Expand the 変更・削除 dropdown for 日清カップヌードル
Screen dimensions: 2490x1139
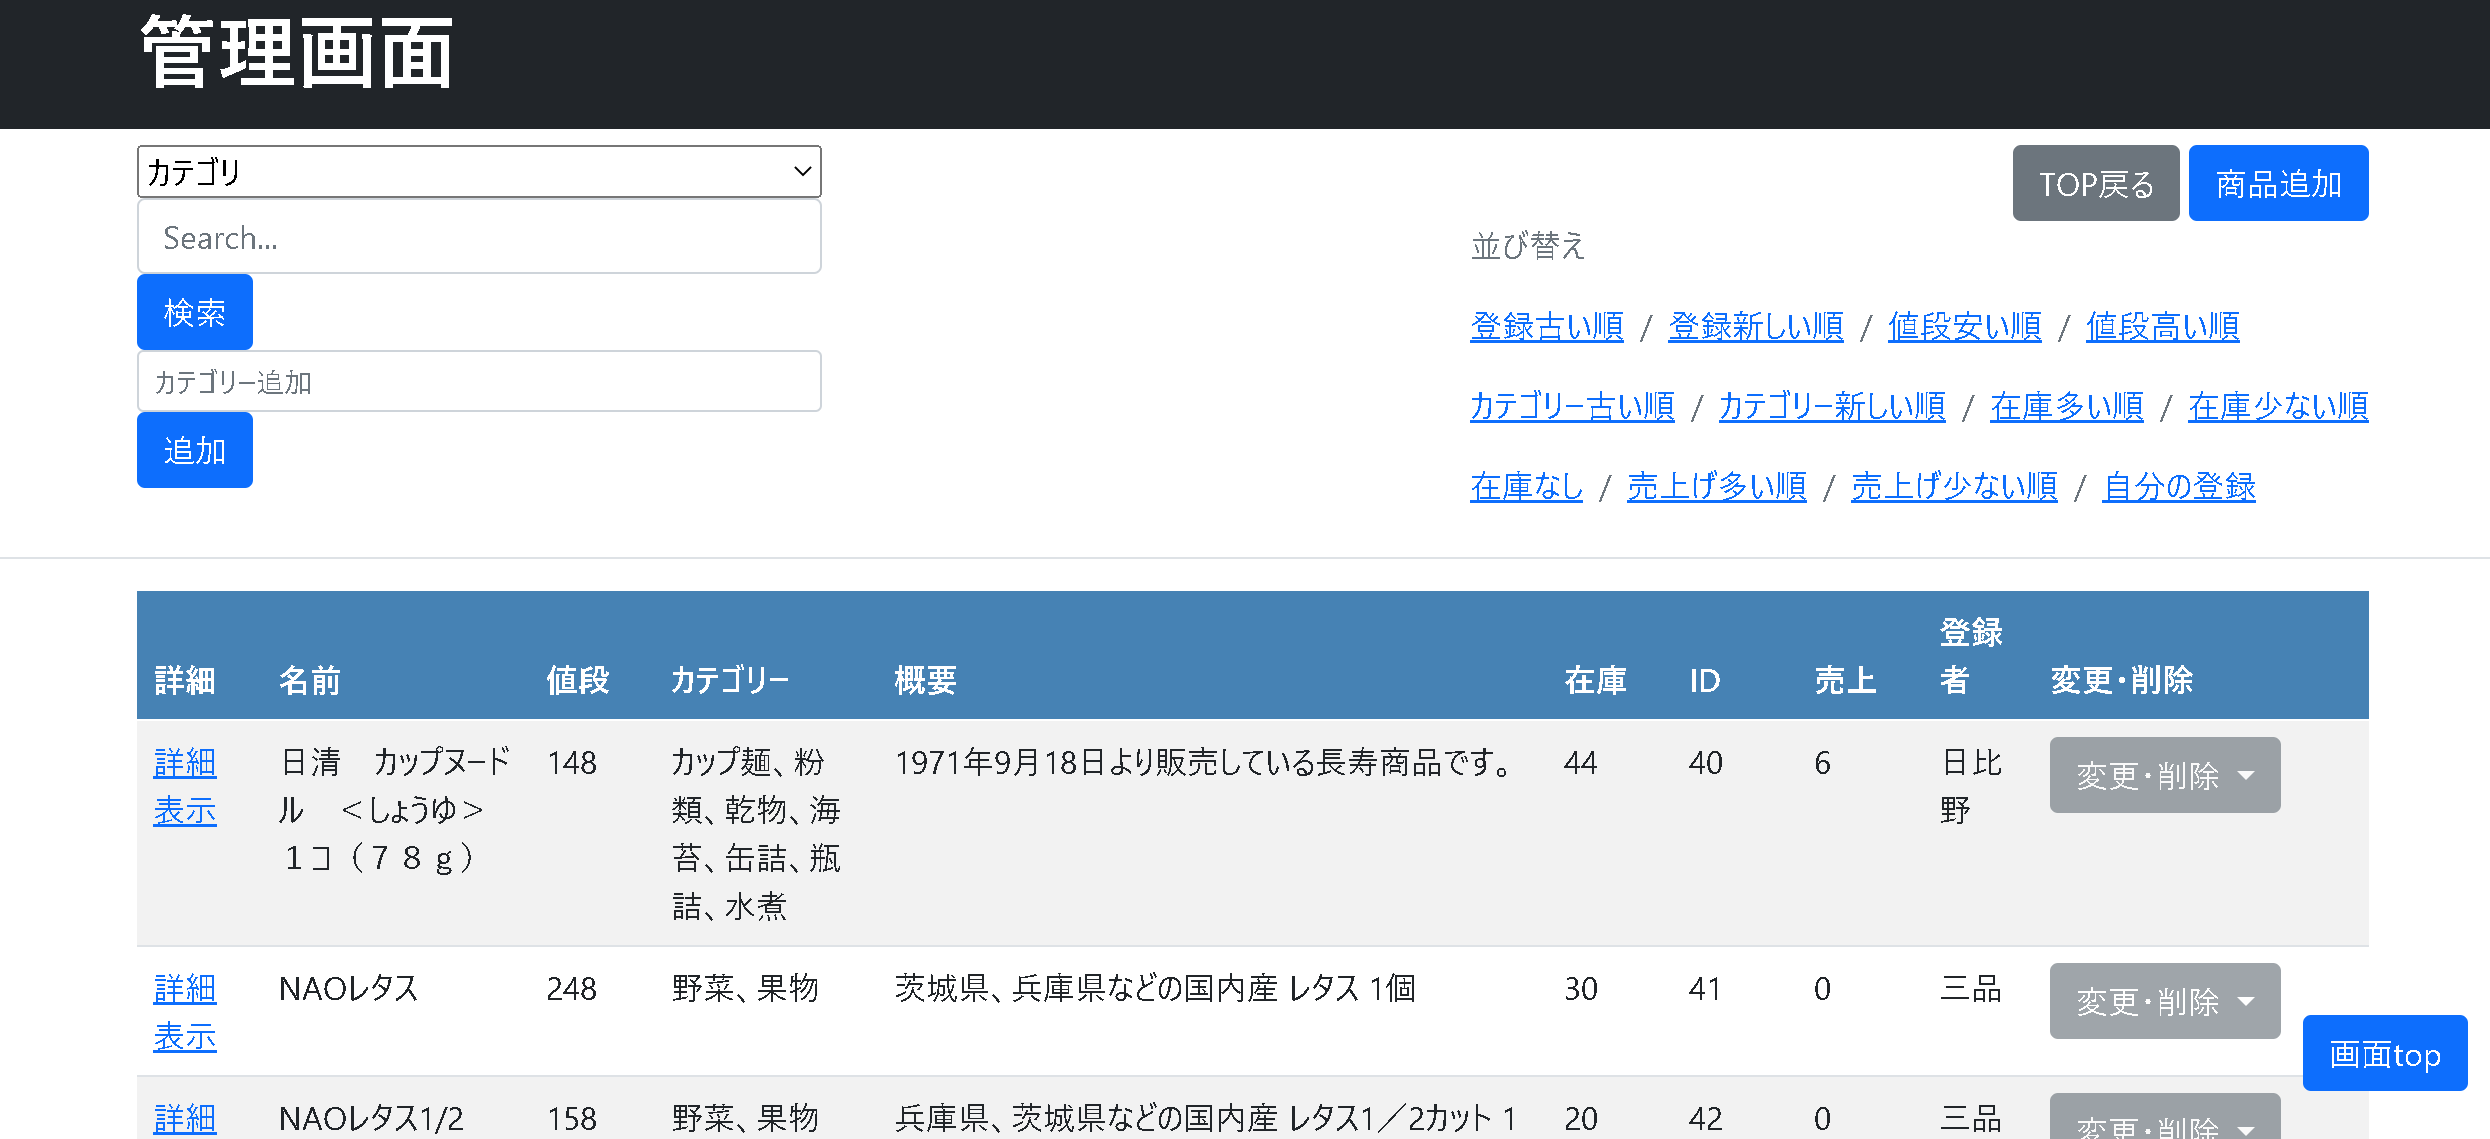coord(2164,775)
